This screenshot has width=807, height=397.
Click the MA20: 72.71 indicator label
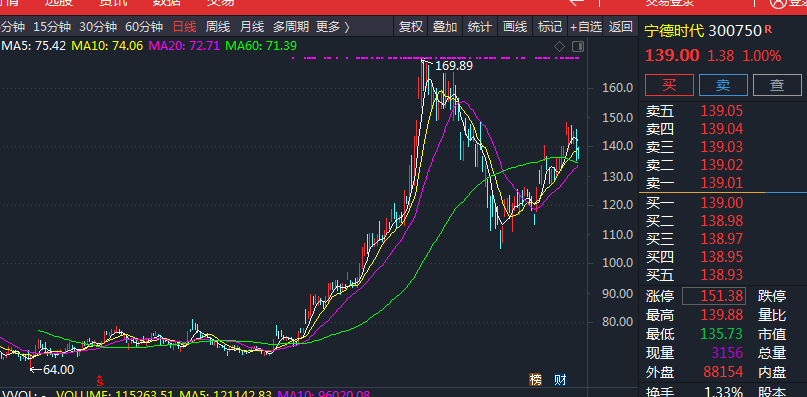(x=184, y=46)
